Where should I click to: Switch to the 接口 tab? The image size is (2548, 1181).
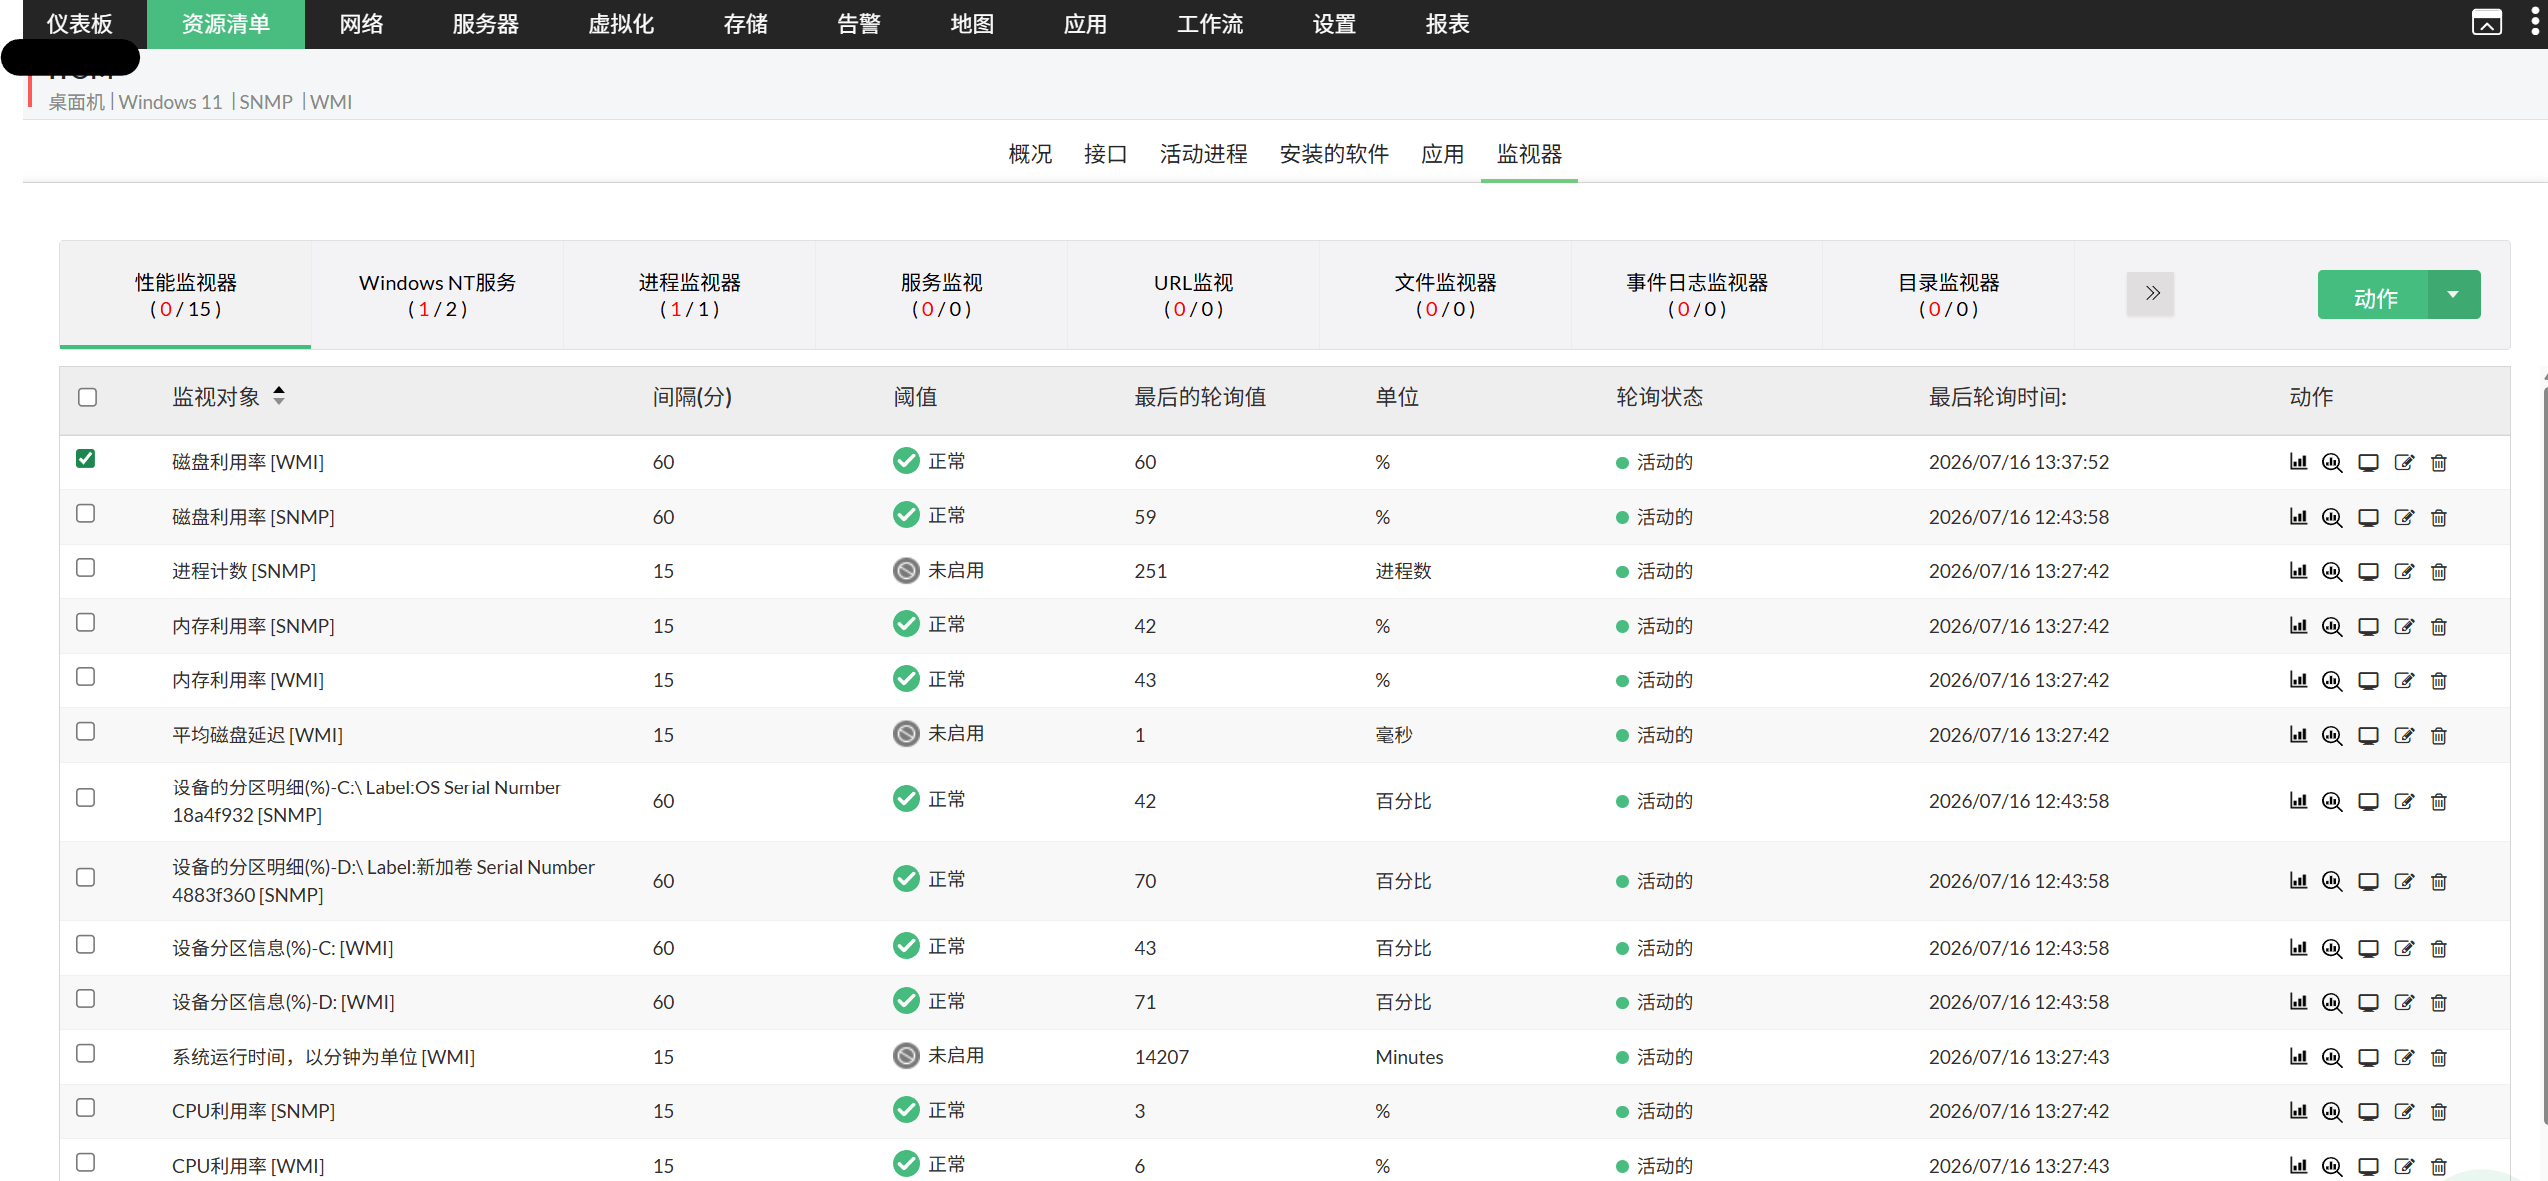(1105, 154)
